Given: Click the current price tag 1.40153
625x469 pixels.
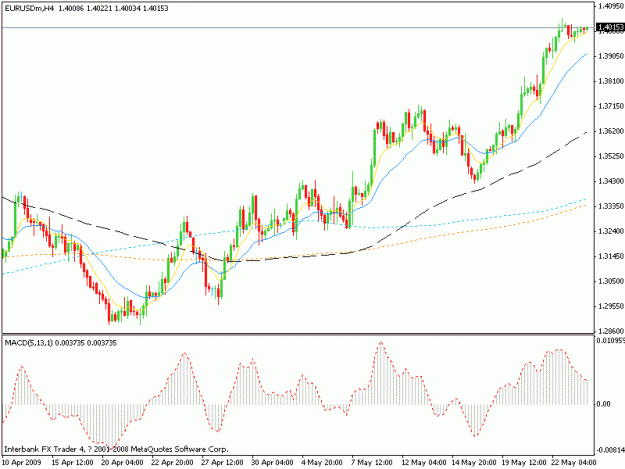Looking at the screenshot, I should click(x=610, y=27).
